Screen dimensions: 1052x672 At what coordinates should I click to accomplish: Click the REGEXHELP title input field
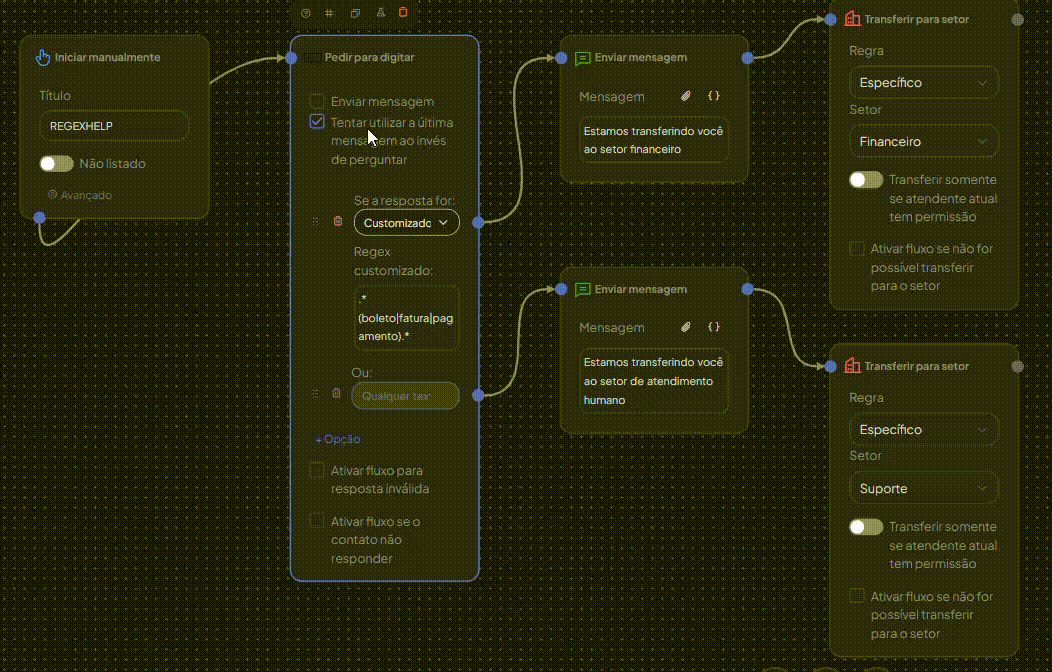point(113,126)
